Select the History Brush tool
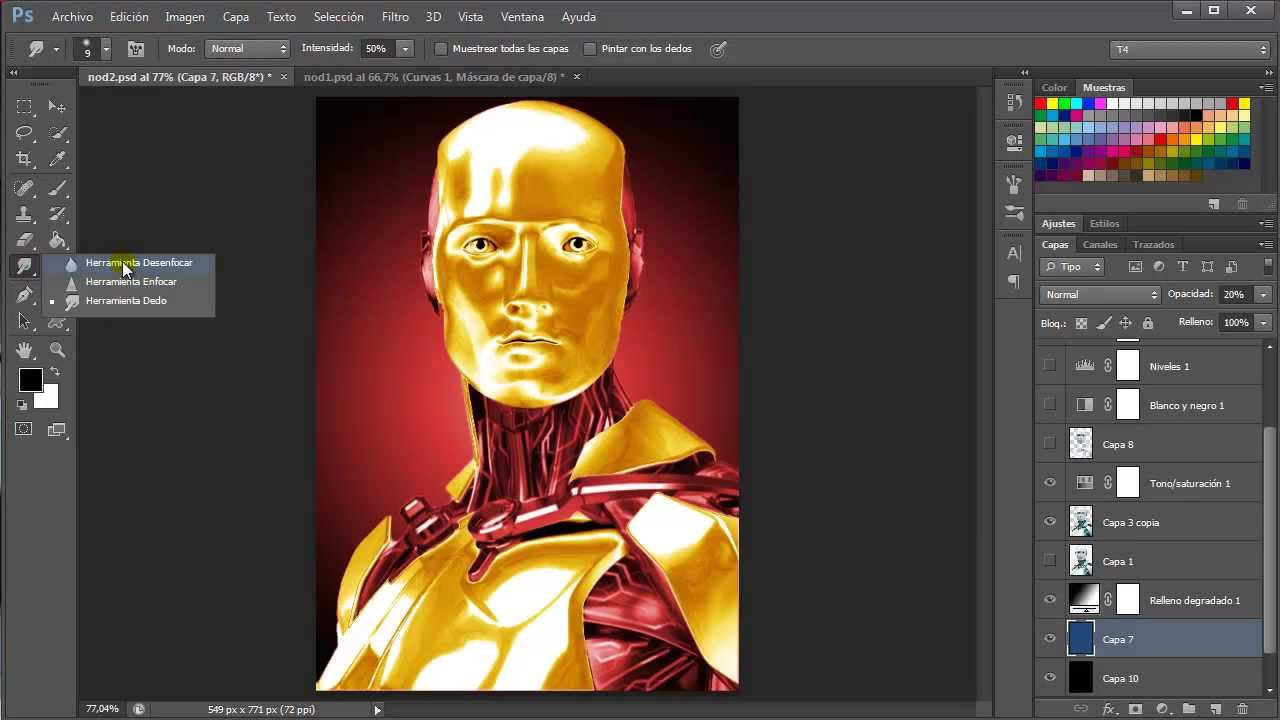 pyautogui.click(x=57, y=214)
